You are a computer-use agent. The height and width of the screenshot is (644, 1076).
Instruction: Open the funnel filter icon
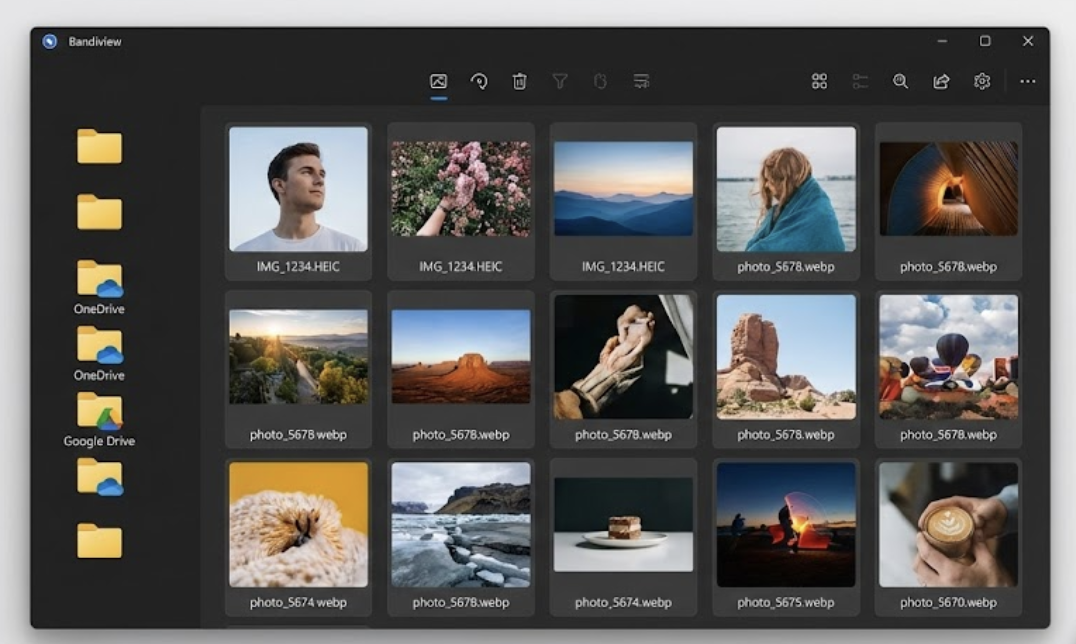coord(560,82)
